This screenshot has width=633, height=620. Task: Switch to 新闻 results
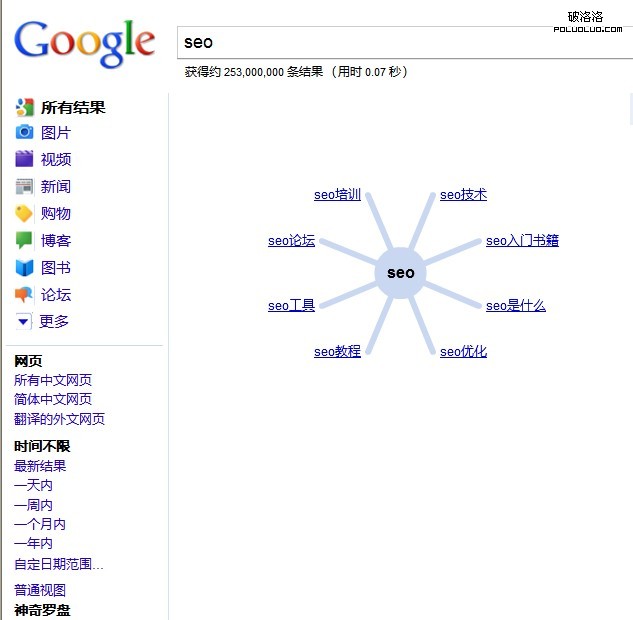tap(56, 186)
